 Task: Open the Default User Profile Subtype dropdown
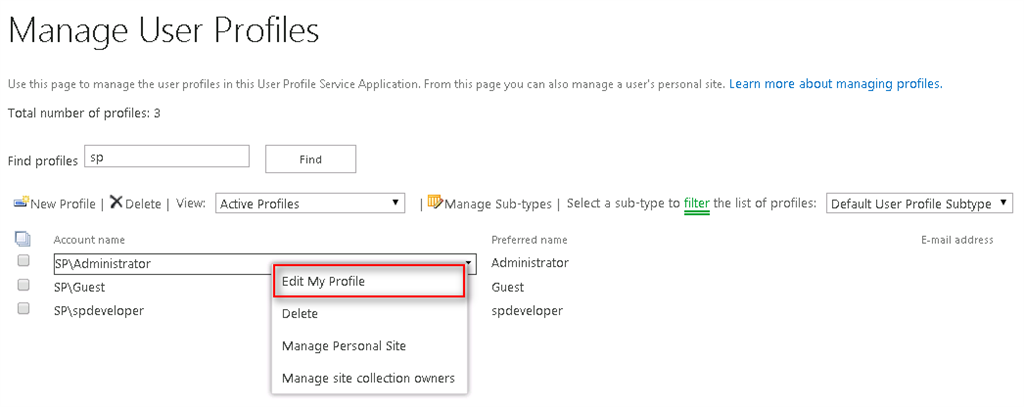pyautogui.click(x=919, y=203)
